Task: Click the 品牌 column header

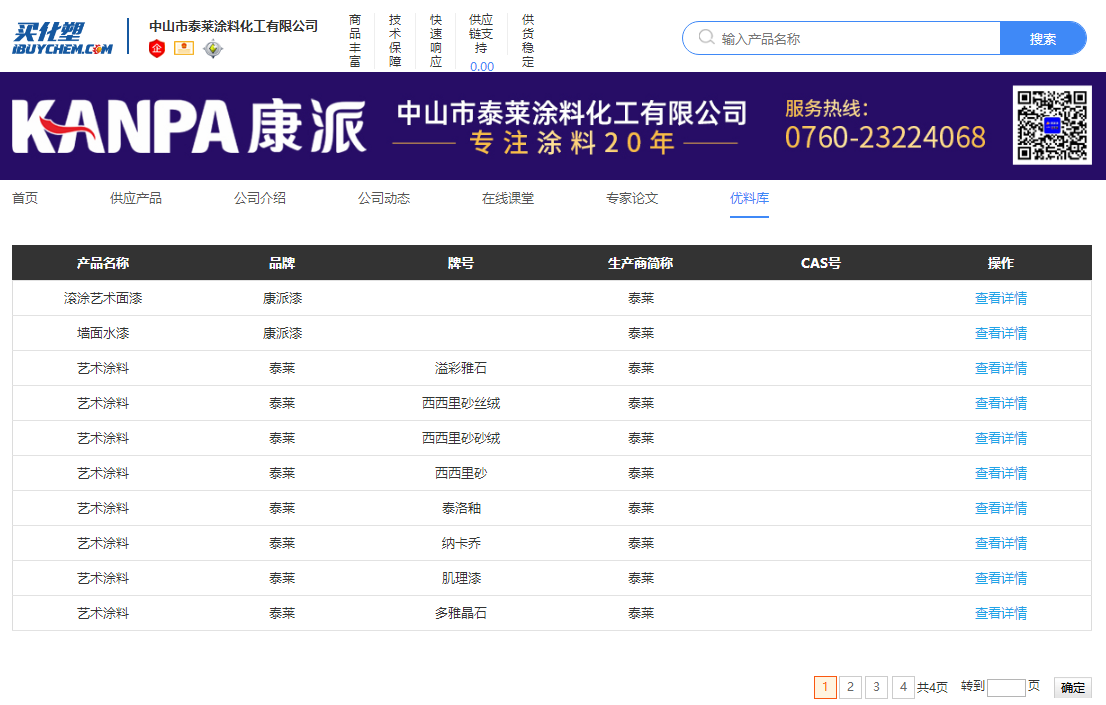Action: (282, 263)
